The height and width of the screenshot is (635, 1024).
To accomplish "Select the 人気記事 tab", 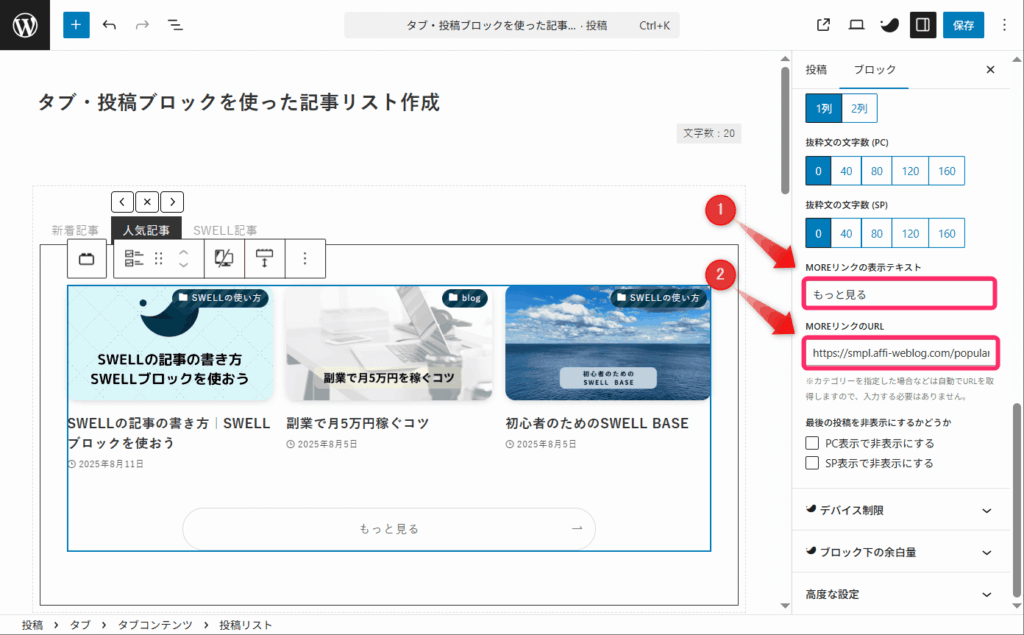I will tap(146, 230).
